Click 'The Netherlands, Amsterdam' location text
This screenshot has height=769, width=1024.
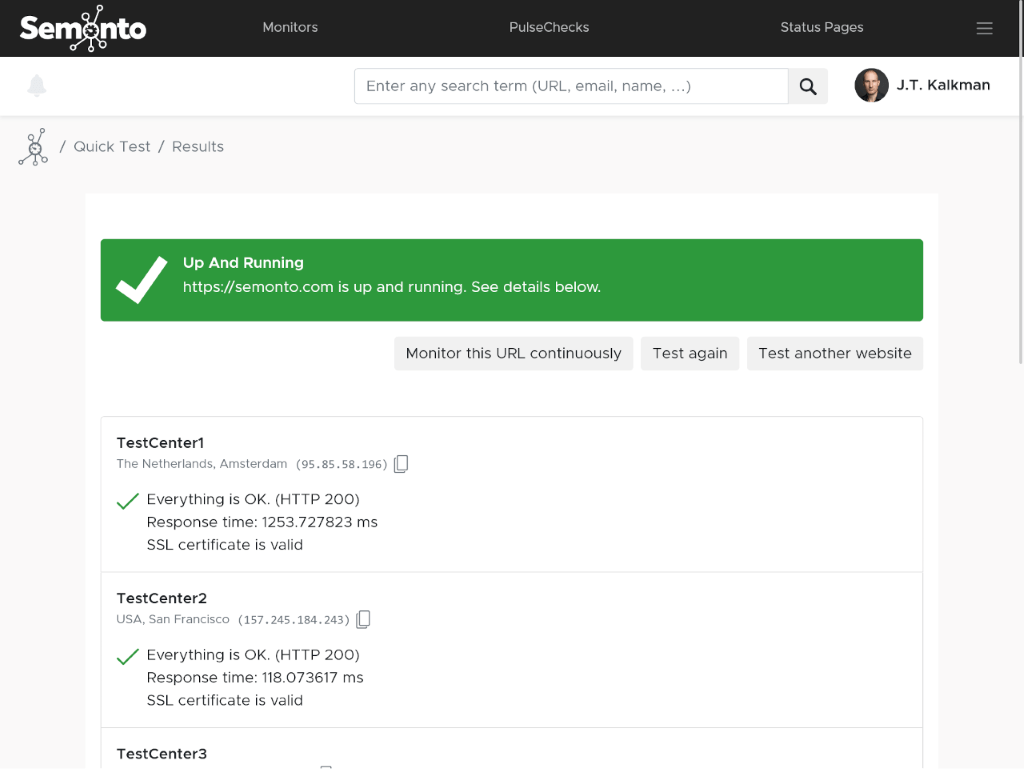click(202, 463)
